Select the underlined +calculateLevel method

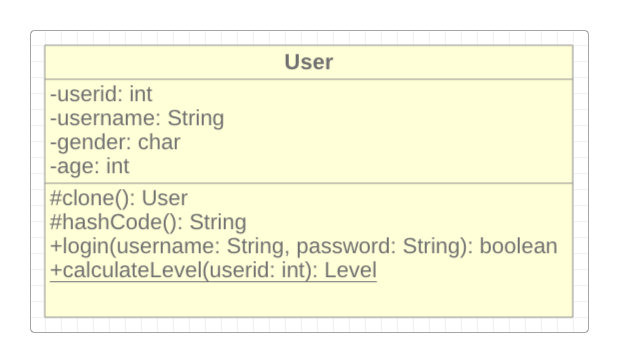[x=213, y=270]
